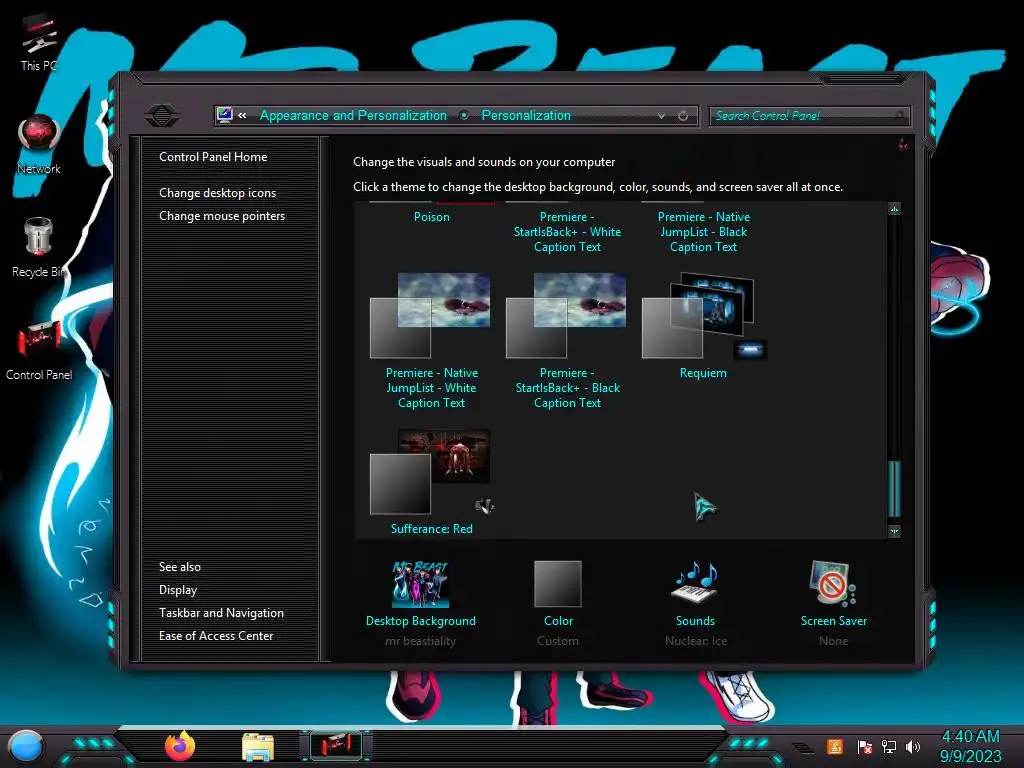Open the Control Panel desktop icon
The image size is (1024, 768).
coord(39,346)
